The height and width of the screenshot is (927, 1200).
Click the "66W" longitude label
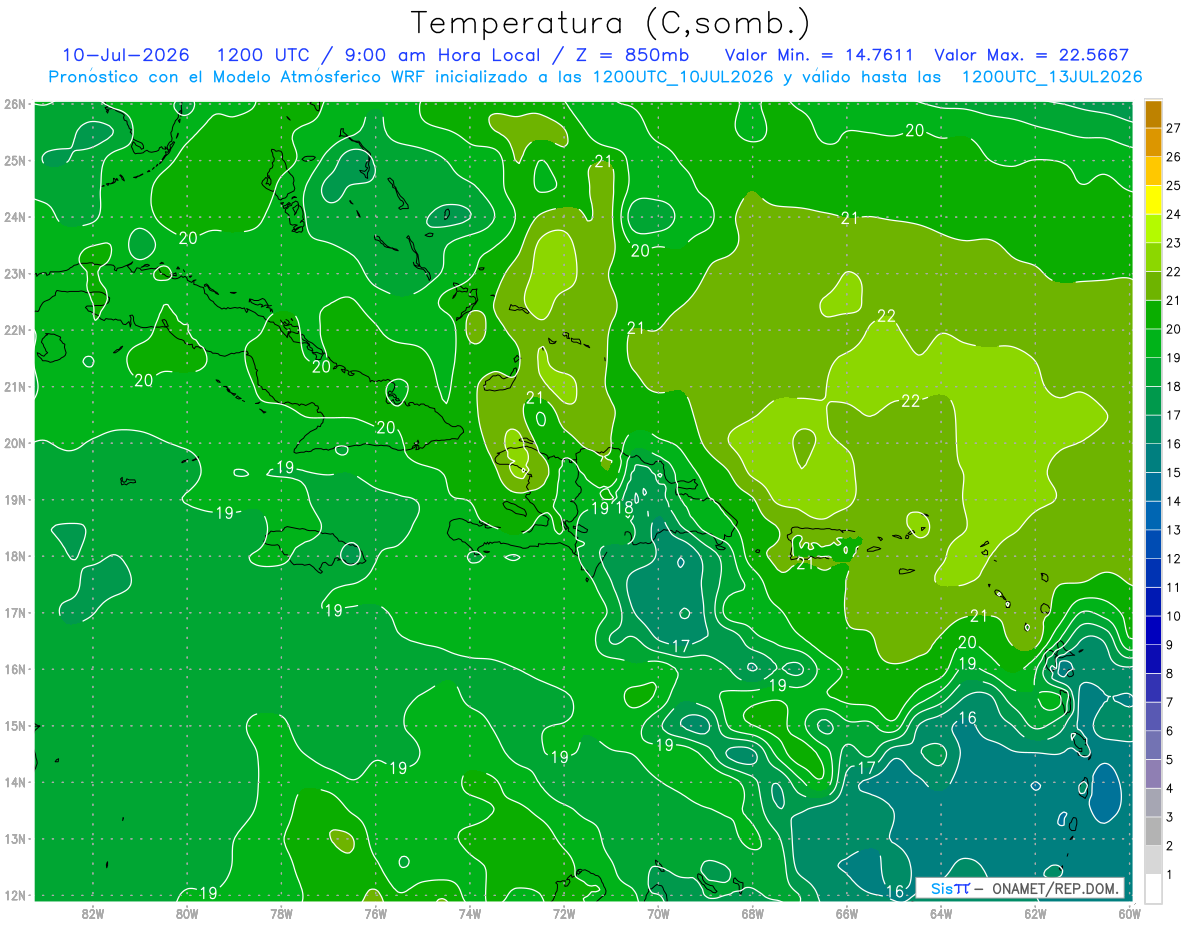click(846, 913)
